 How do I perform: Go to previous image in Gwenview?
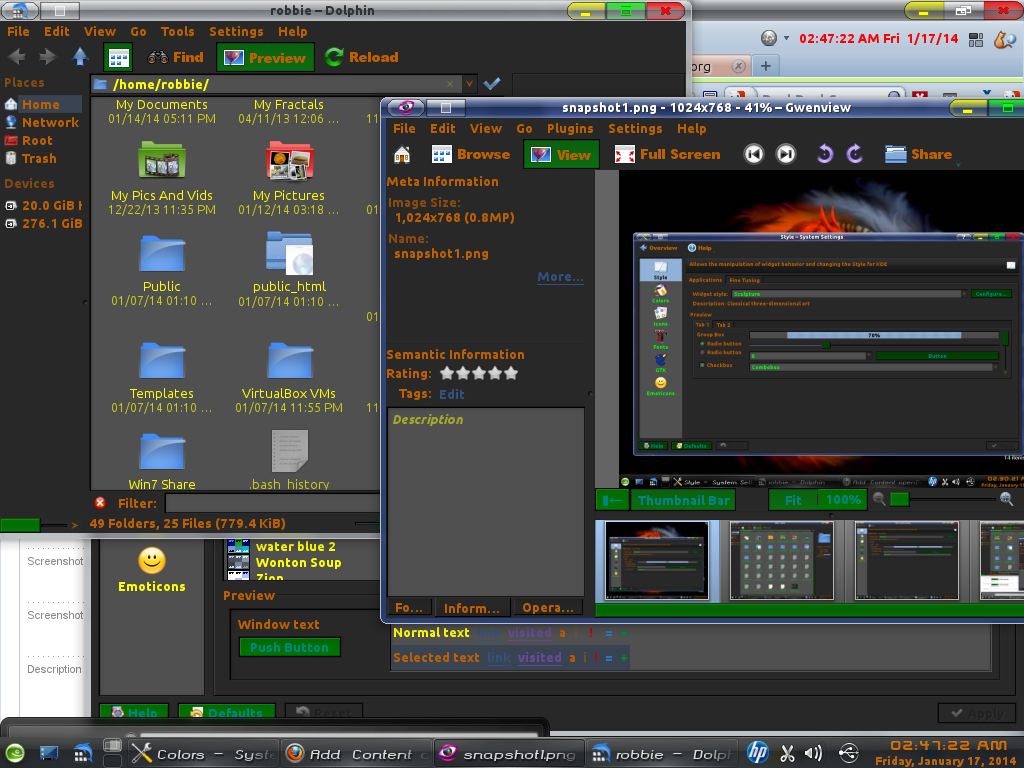click(x=754, y=154)
